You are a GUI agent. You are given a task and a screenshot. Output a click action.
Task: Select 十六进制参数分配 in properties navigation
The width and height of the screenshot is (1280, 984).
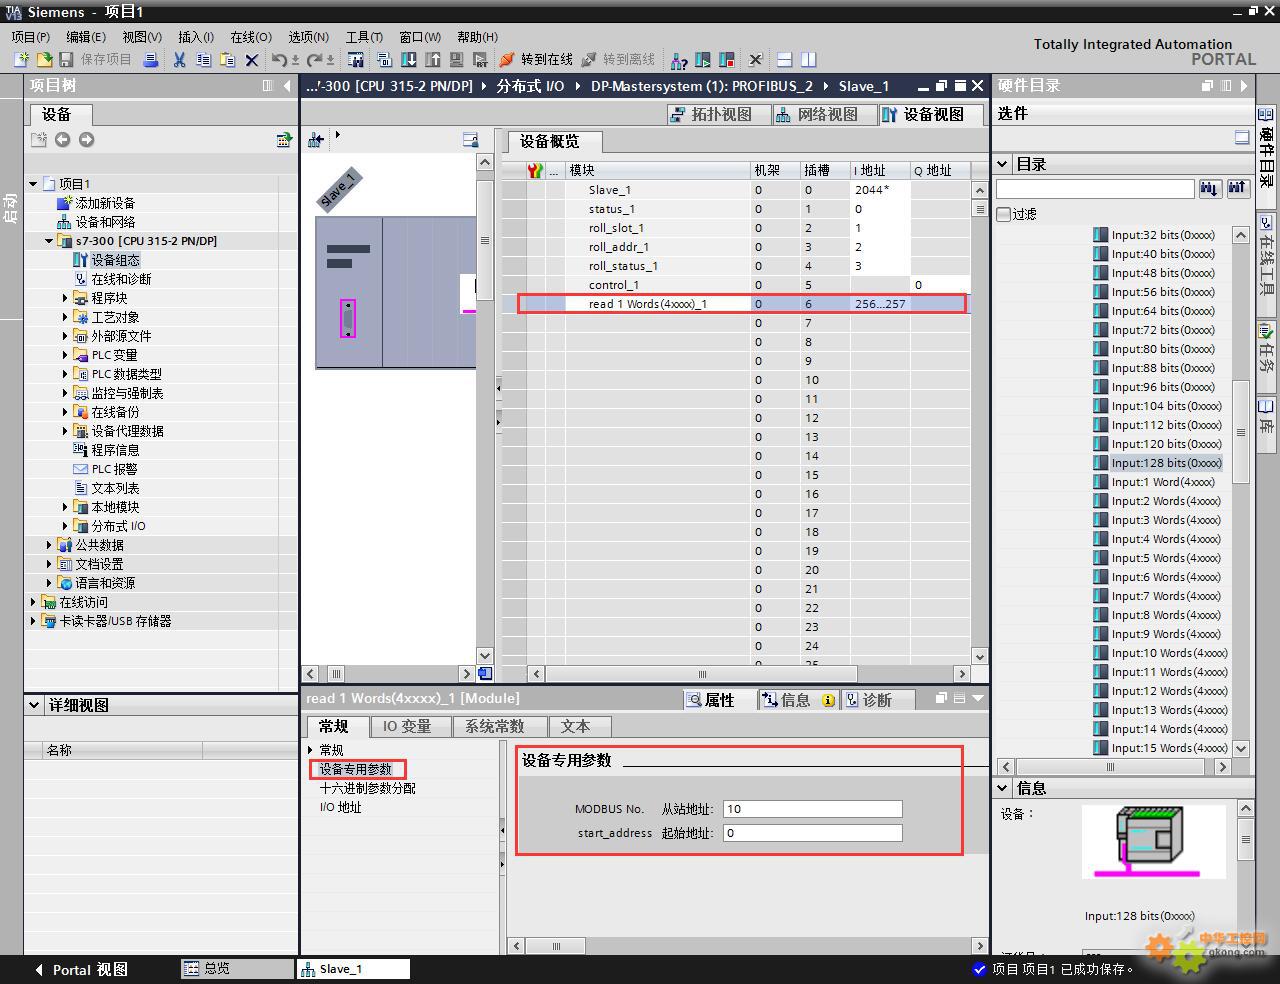tap(367, 788)
